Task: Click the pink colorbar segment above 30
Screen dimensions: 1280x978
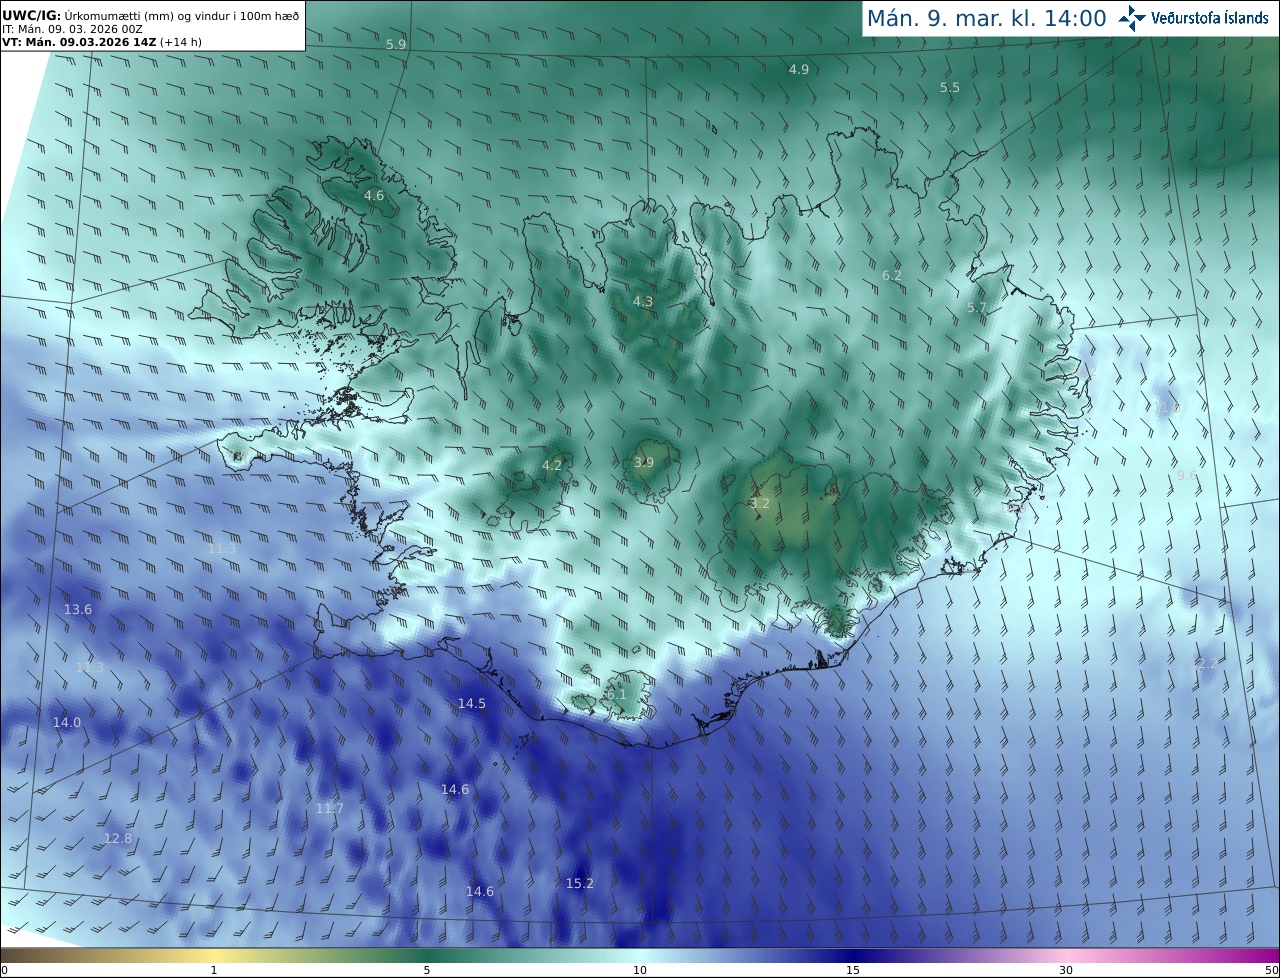Action: pos(1066,955)
